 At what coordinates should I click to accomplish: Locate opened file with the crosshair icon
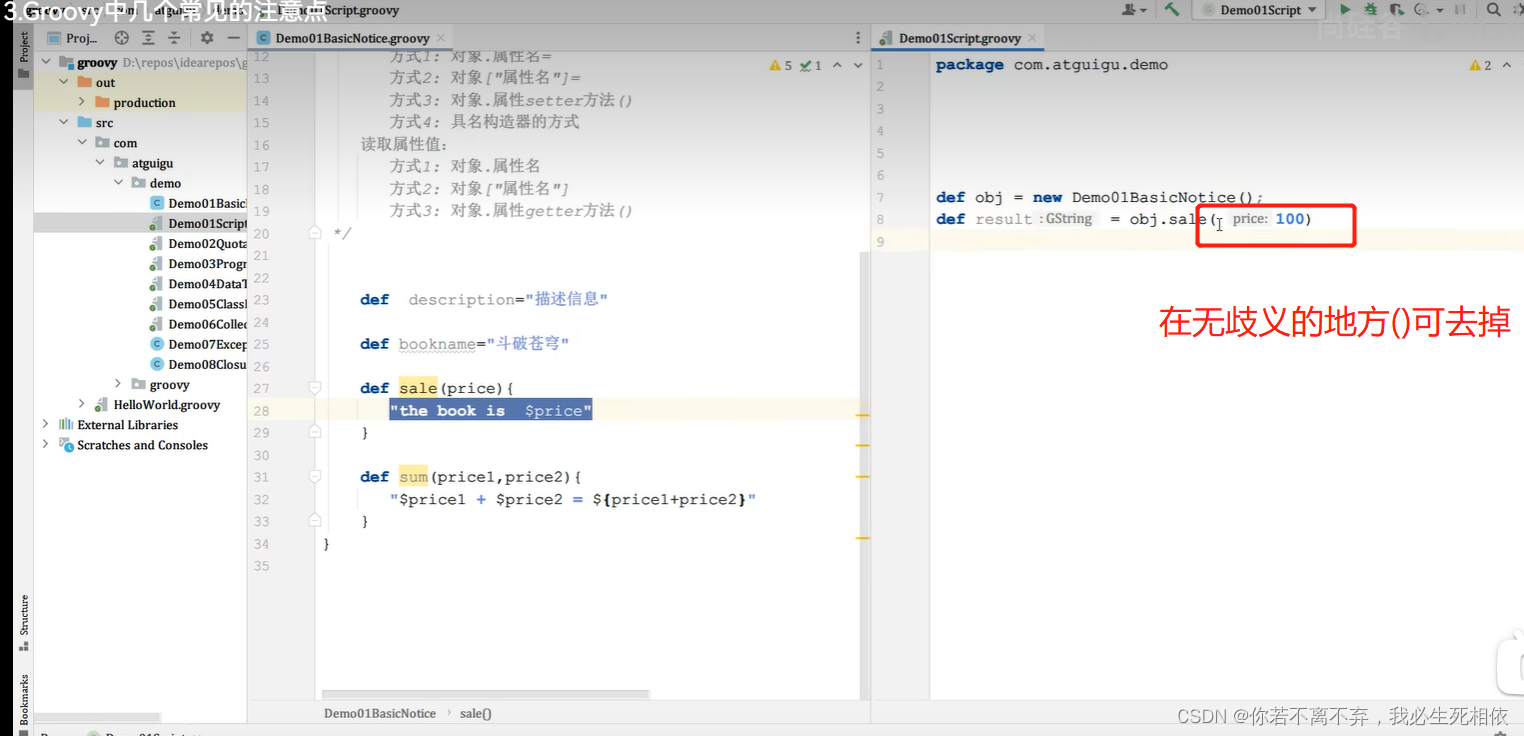(x=122, y=38)
